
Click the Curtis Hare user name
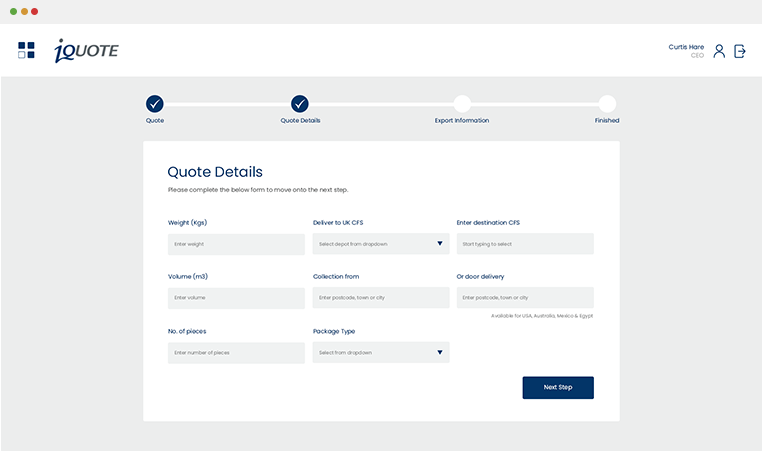686,47
